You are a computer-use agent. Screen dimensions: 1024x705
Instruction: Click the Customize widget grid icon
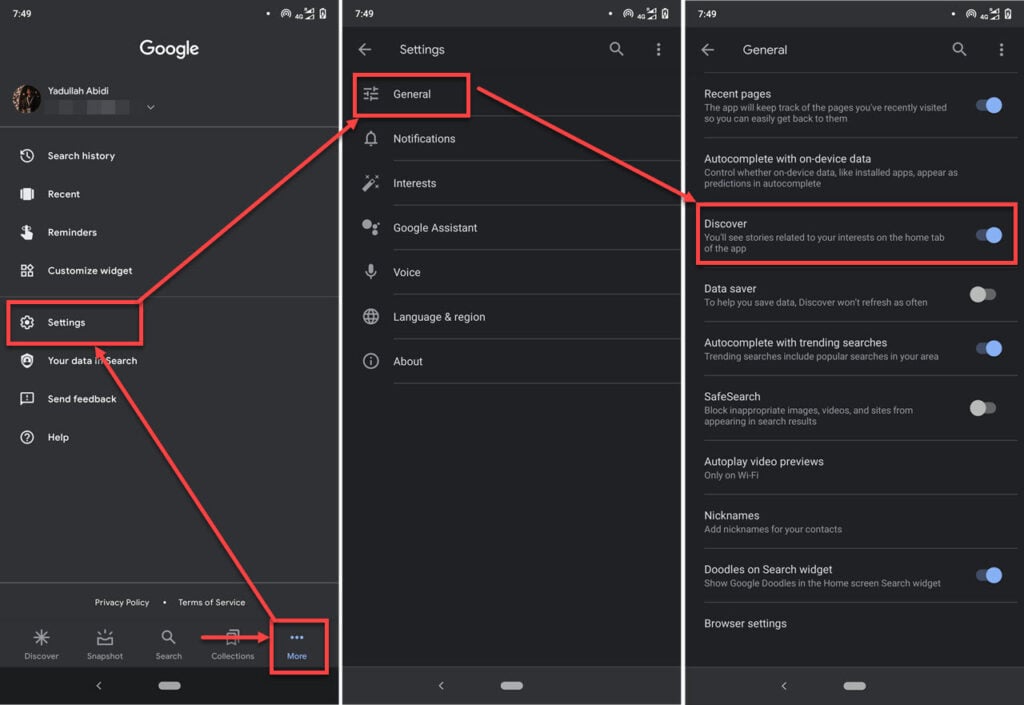click(x=27, y=270)
